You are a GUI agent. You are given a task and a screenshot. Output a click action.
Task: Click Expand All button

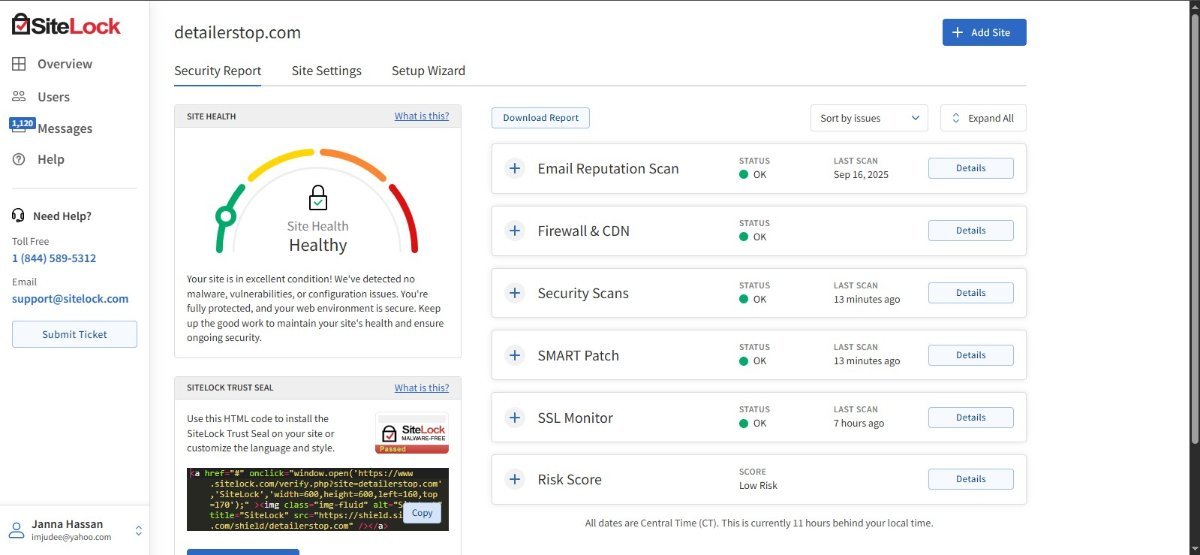tap(983, 118)
